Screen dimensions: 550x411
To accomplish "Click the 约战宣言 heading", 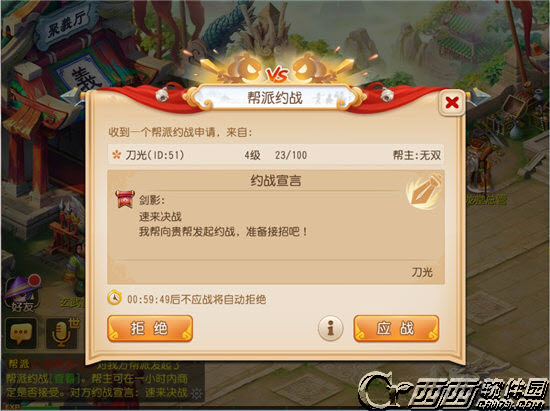I will click(x=276, y=181).
